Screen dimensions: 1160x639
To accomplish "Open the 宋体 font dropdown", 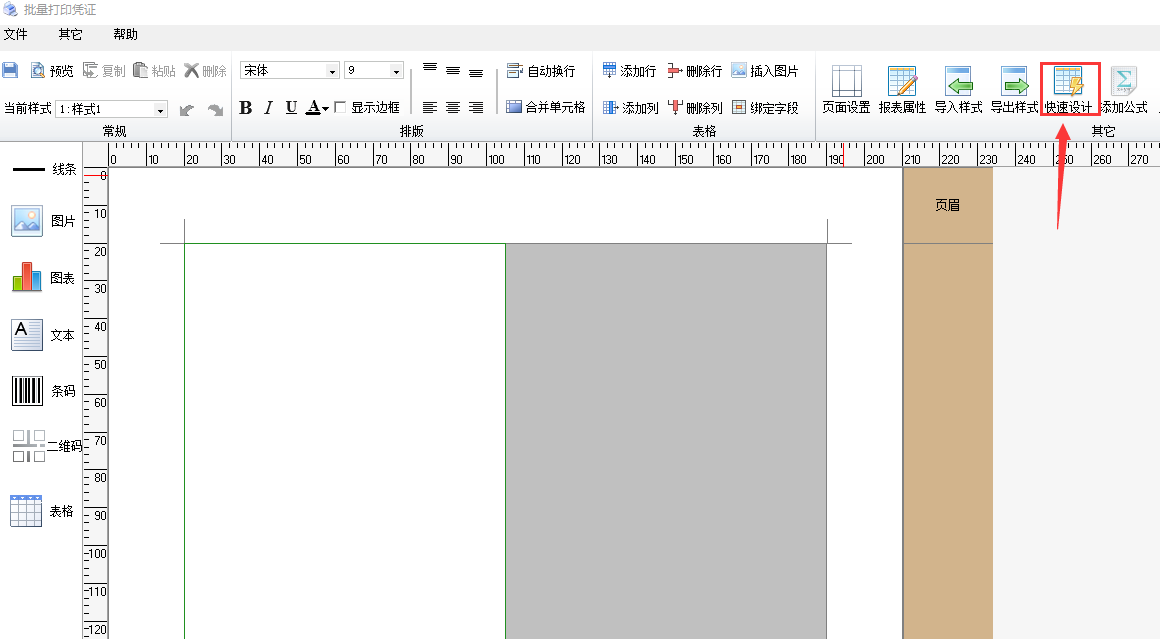I will point(332,71).
